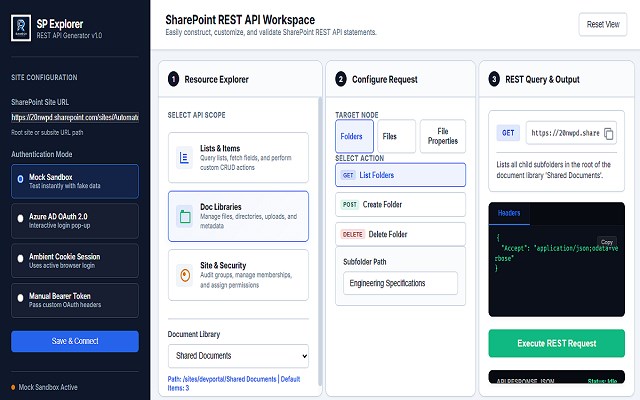Click the GET method badge in output

[508, 133]
